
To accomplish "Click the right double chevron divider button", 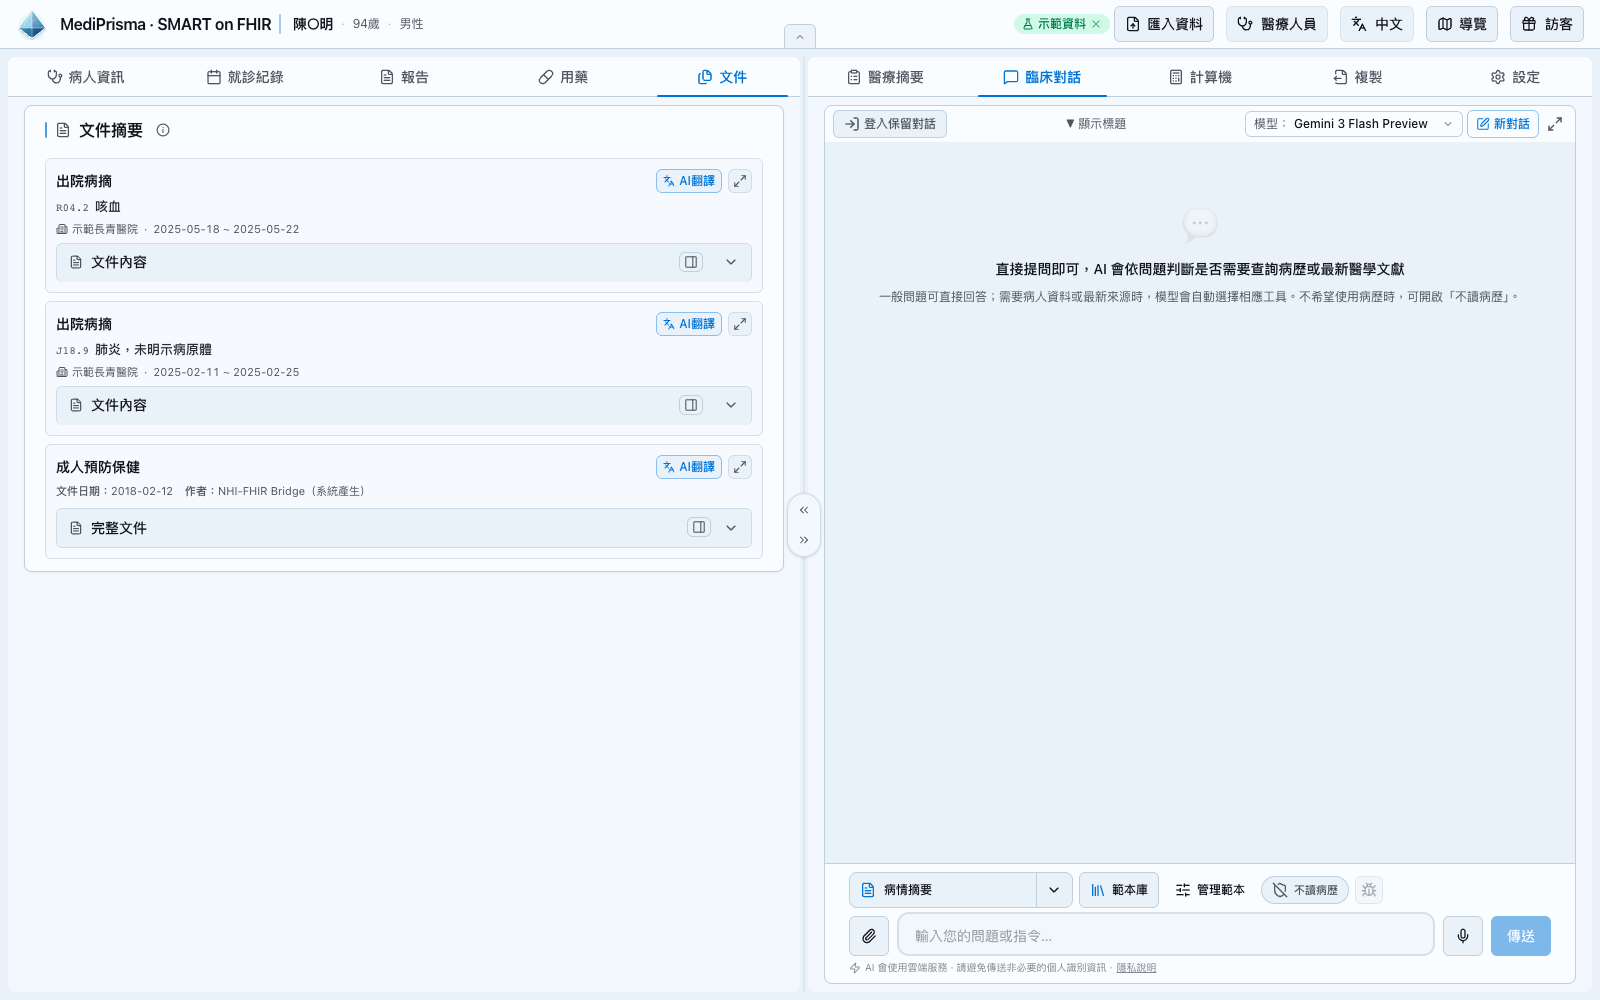I will pos(804,540).
